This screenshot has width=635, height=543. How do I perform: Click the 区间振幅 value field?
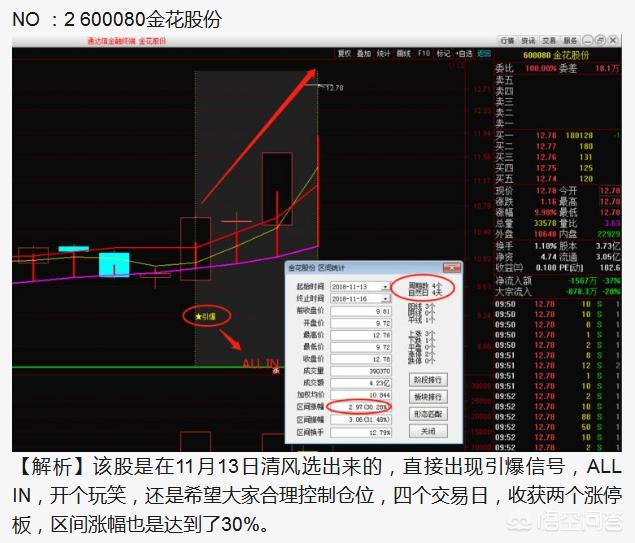(x=361, y=419)
